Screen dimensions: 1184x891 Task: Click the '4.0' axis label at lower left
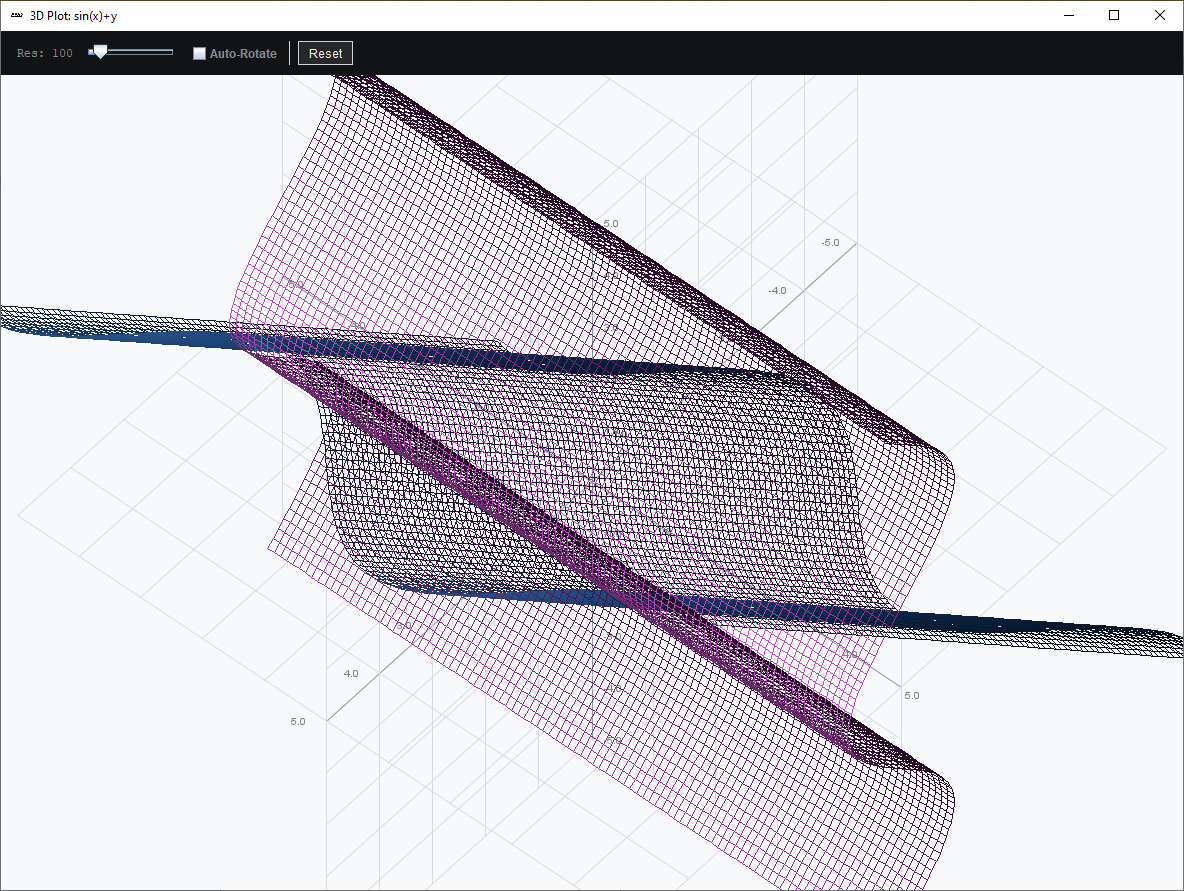[351, 674]
